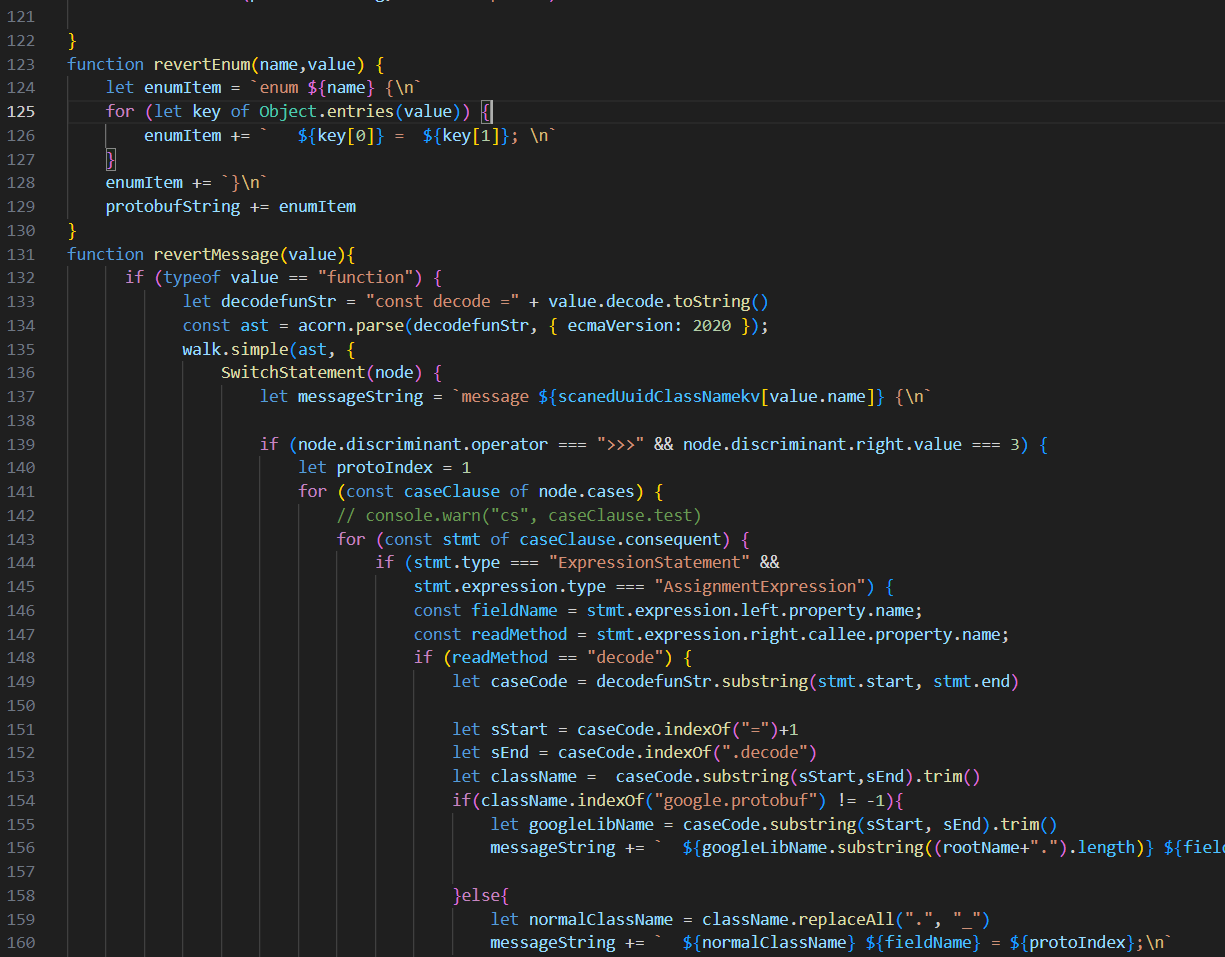Click the else keyword
This screenshot has height=957, width=1225.
pyautogui.click(x=481, y=896)
